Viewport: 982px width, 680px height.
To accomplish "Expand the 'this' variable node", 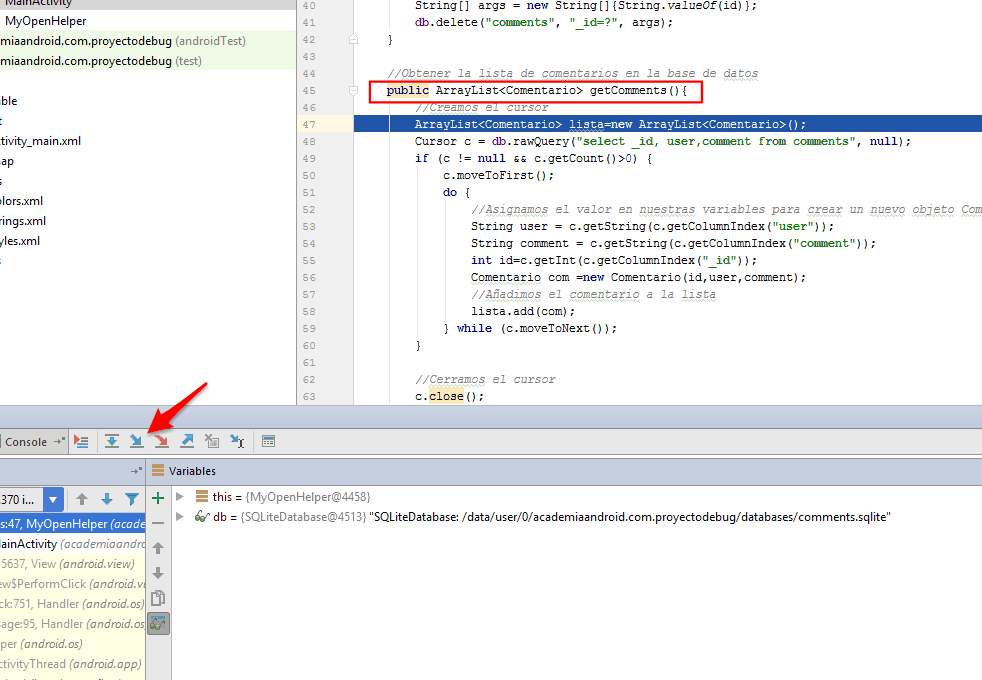I will click(x=180, y=497).
